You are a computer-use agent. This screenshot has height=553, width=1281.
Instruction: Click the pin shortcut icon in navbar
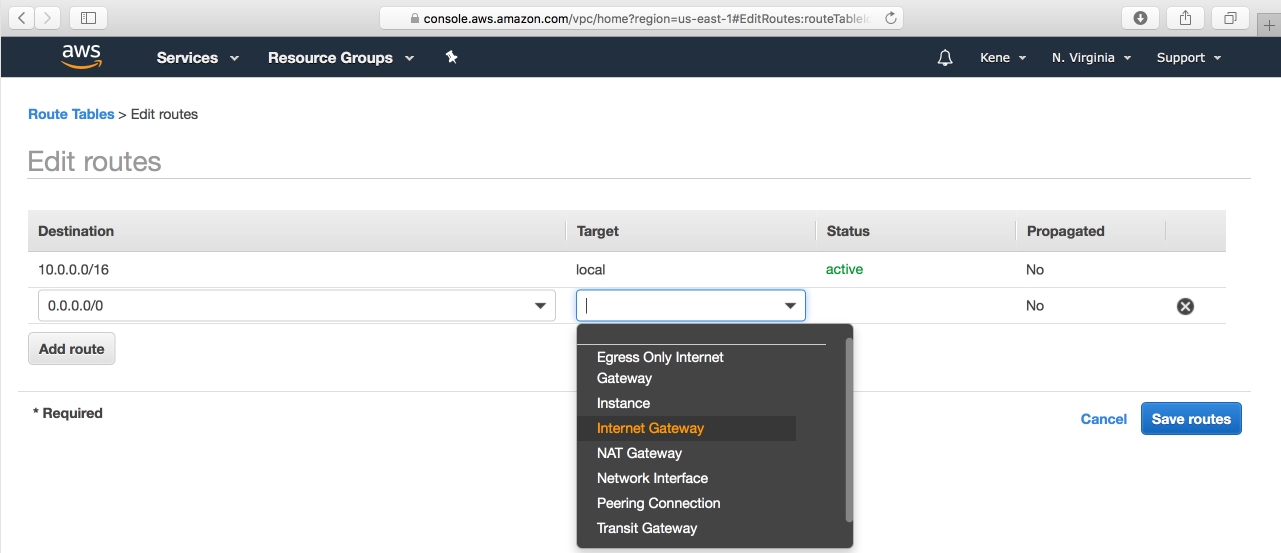[451, 58]
